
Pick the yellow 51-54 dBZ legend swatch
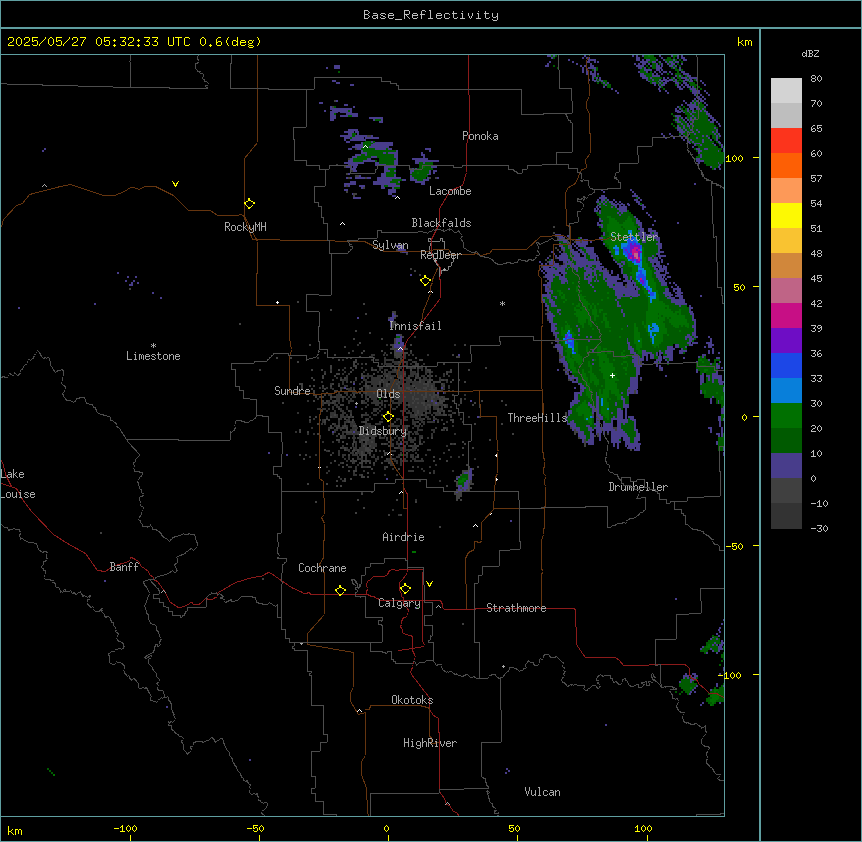pos(786,215)
